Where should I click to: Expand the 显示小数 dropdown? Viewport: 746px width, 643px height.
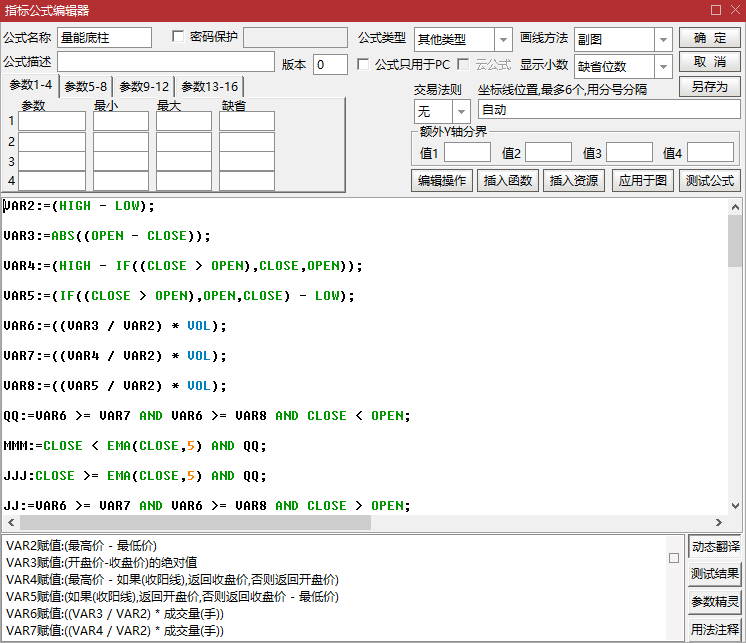coord(663,67)
